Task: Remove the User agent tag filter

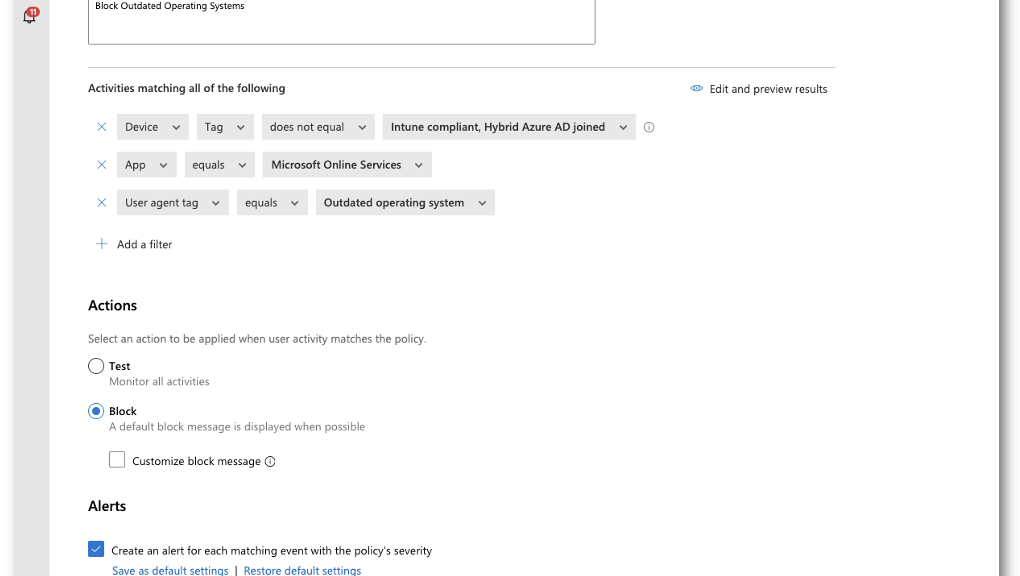Action: (101, 202)
